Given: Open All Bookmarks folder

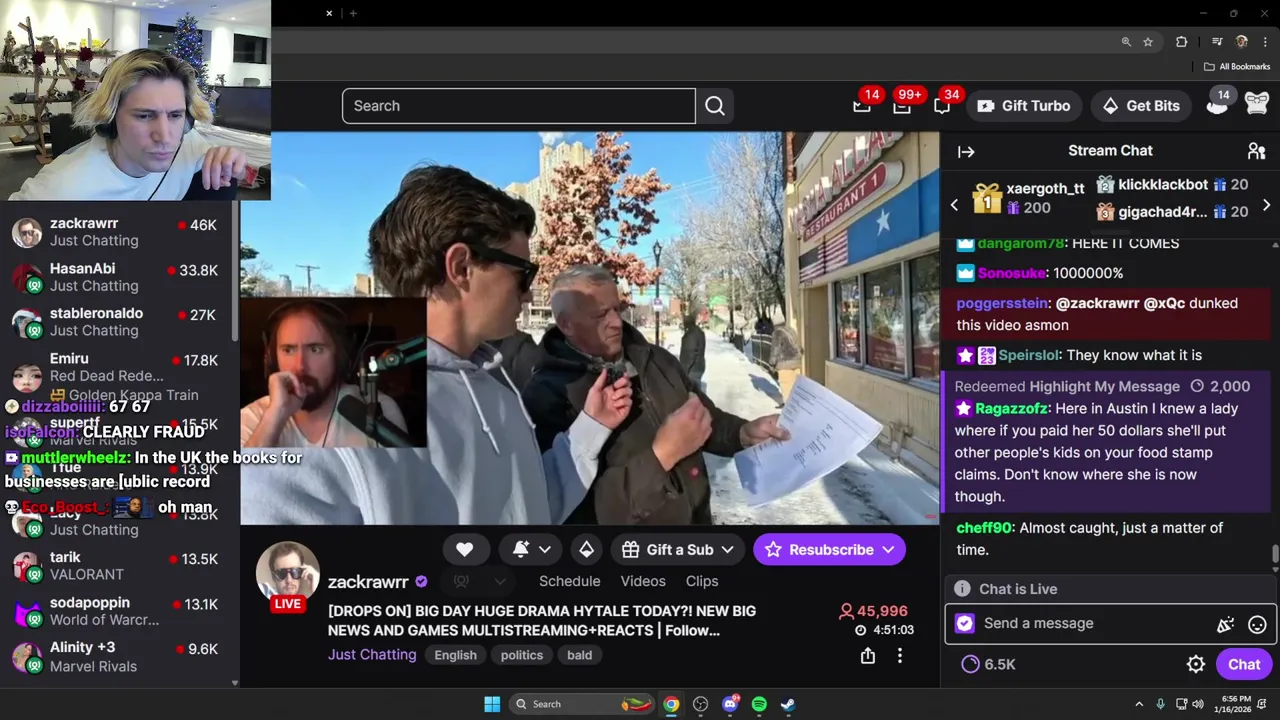Looking at the screenshot, I should [1237, 67].
